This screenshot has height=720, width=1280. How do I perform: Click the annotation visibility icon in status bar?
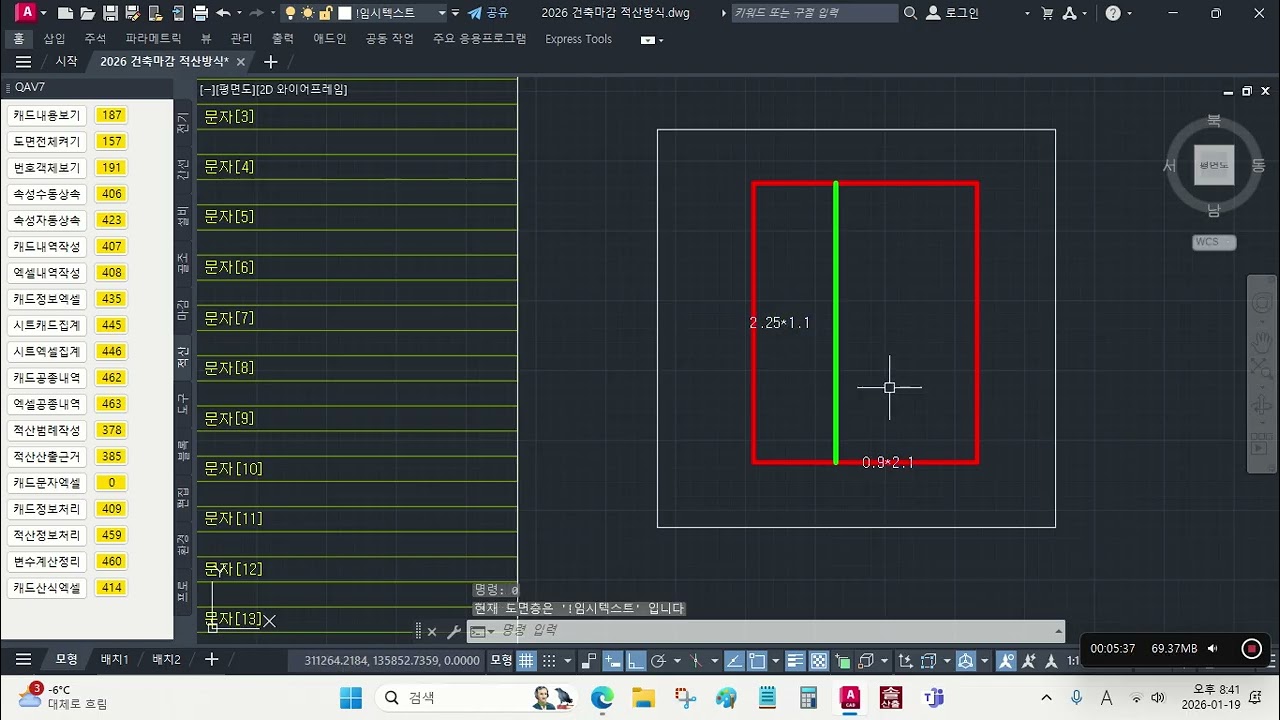[1006, 661]
